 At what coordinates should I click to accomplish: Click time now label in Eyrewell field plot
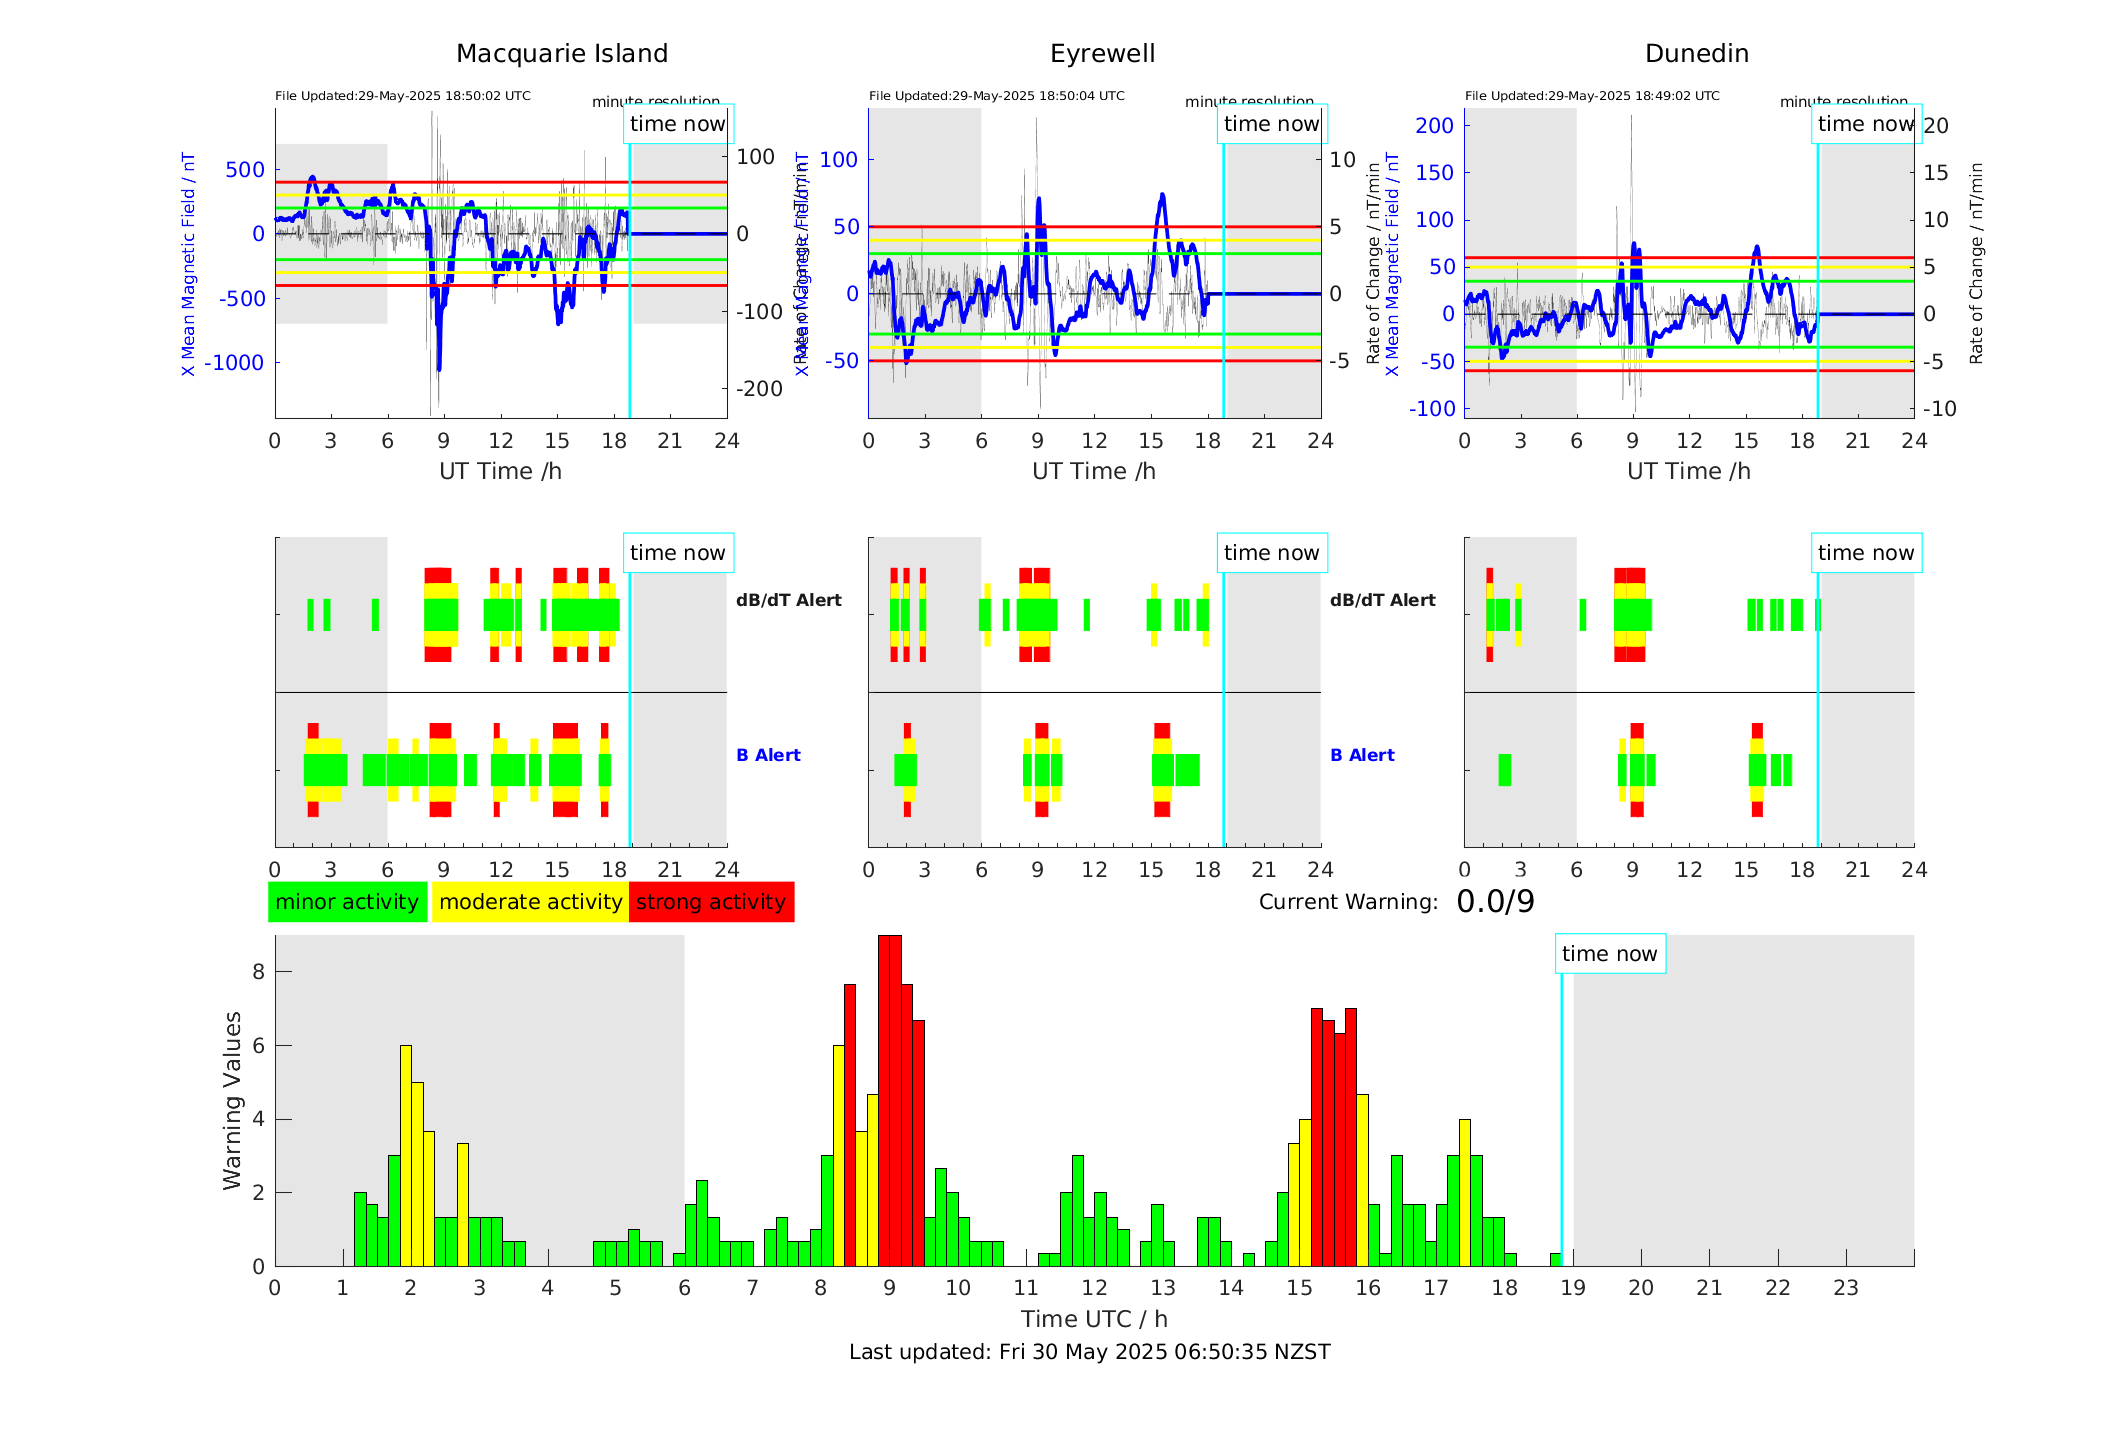click(x=1272, y=124)
